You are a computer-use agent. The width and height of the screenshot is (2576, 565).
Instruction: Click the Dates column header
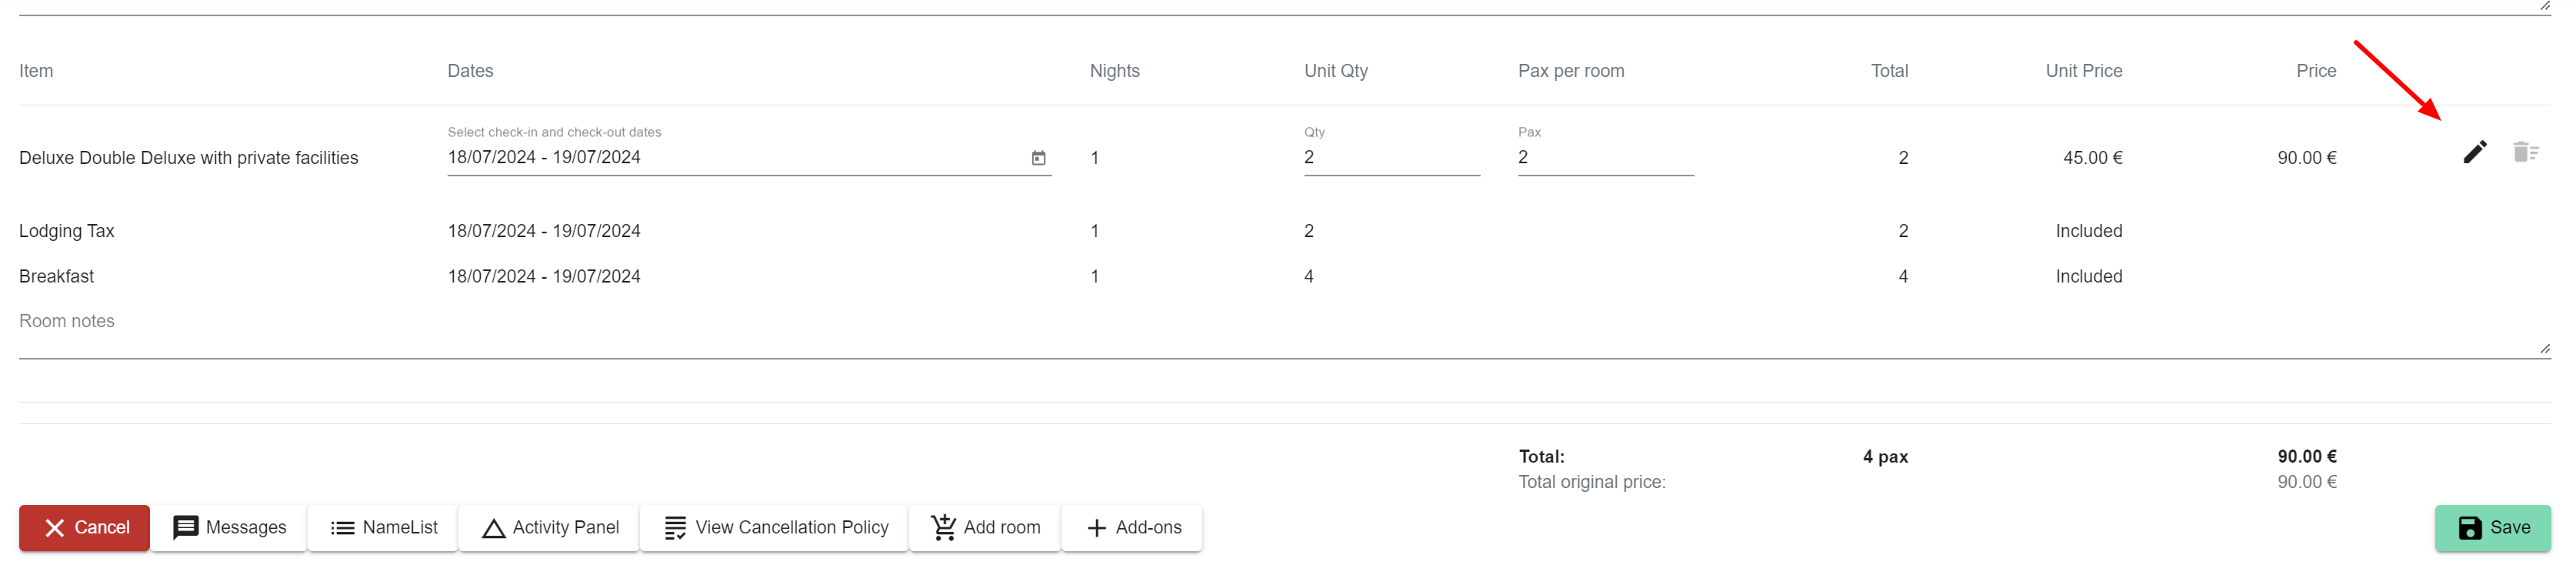point(470,71)
